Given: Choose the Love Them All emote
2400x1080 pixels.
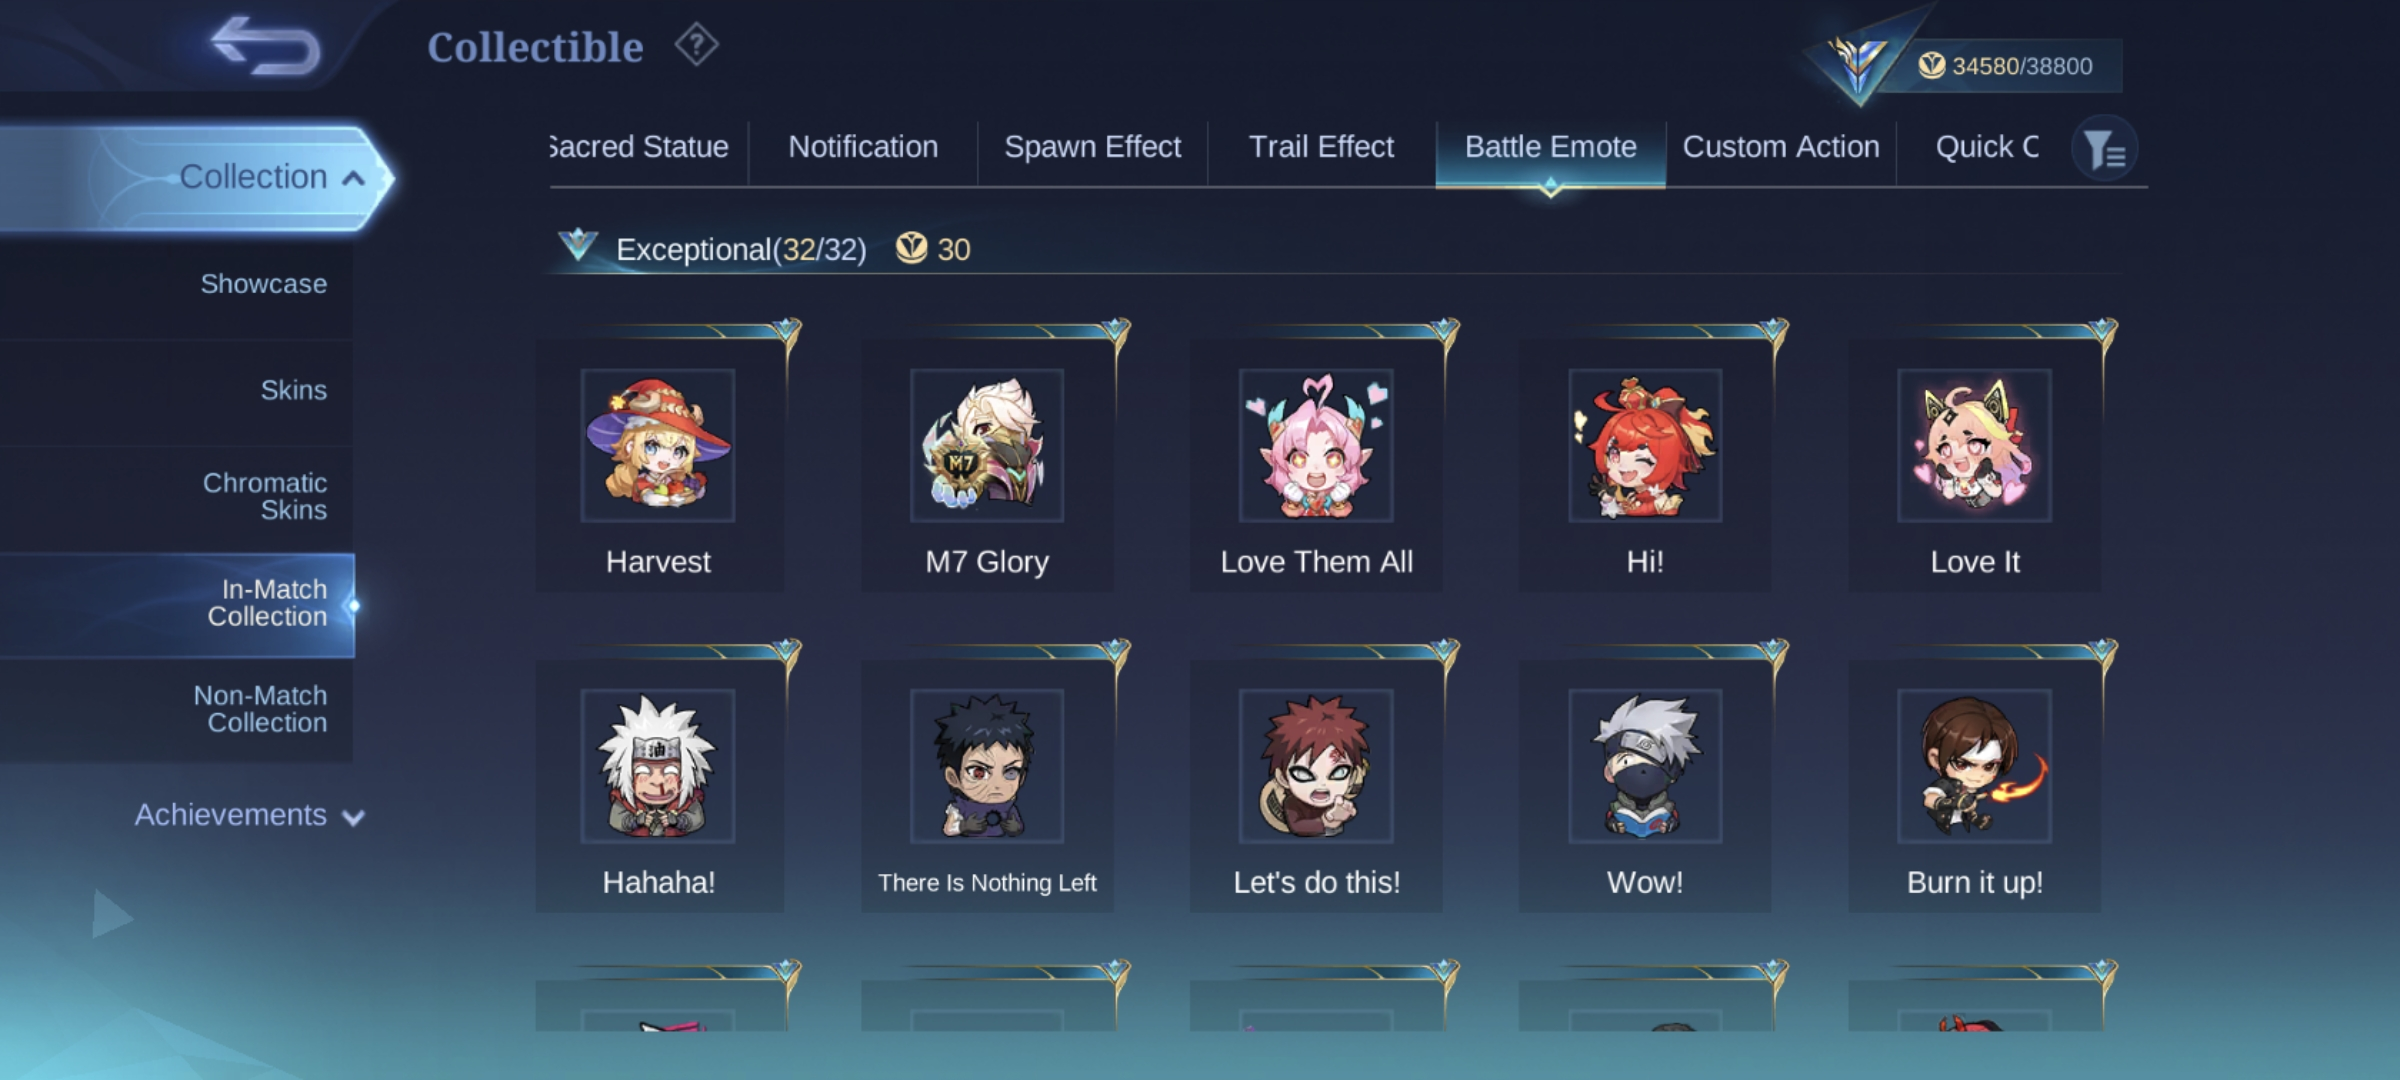Looking at the screenshot, I should 1316,465.
